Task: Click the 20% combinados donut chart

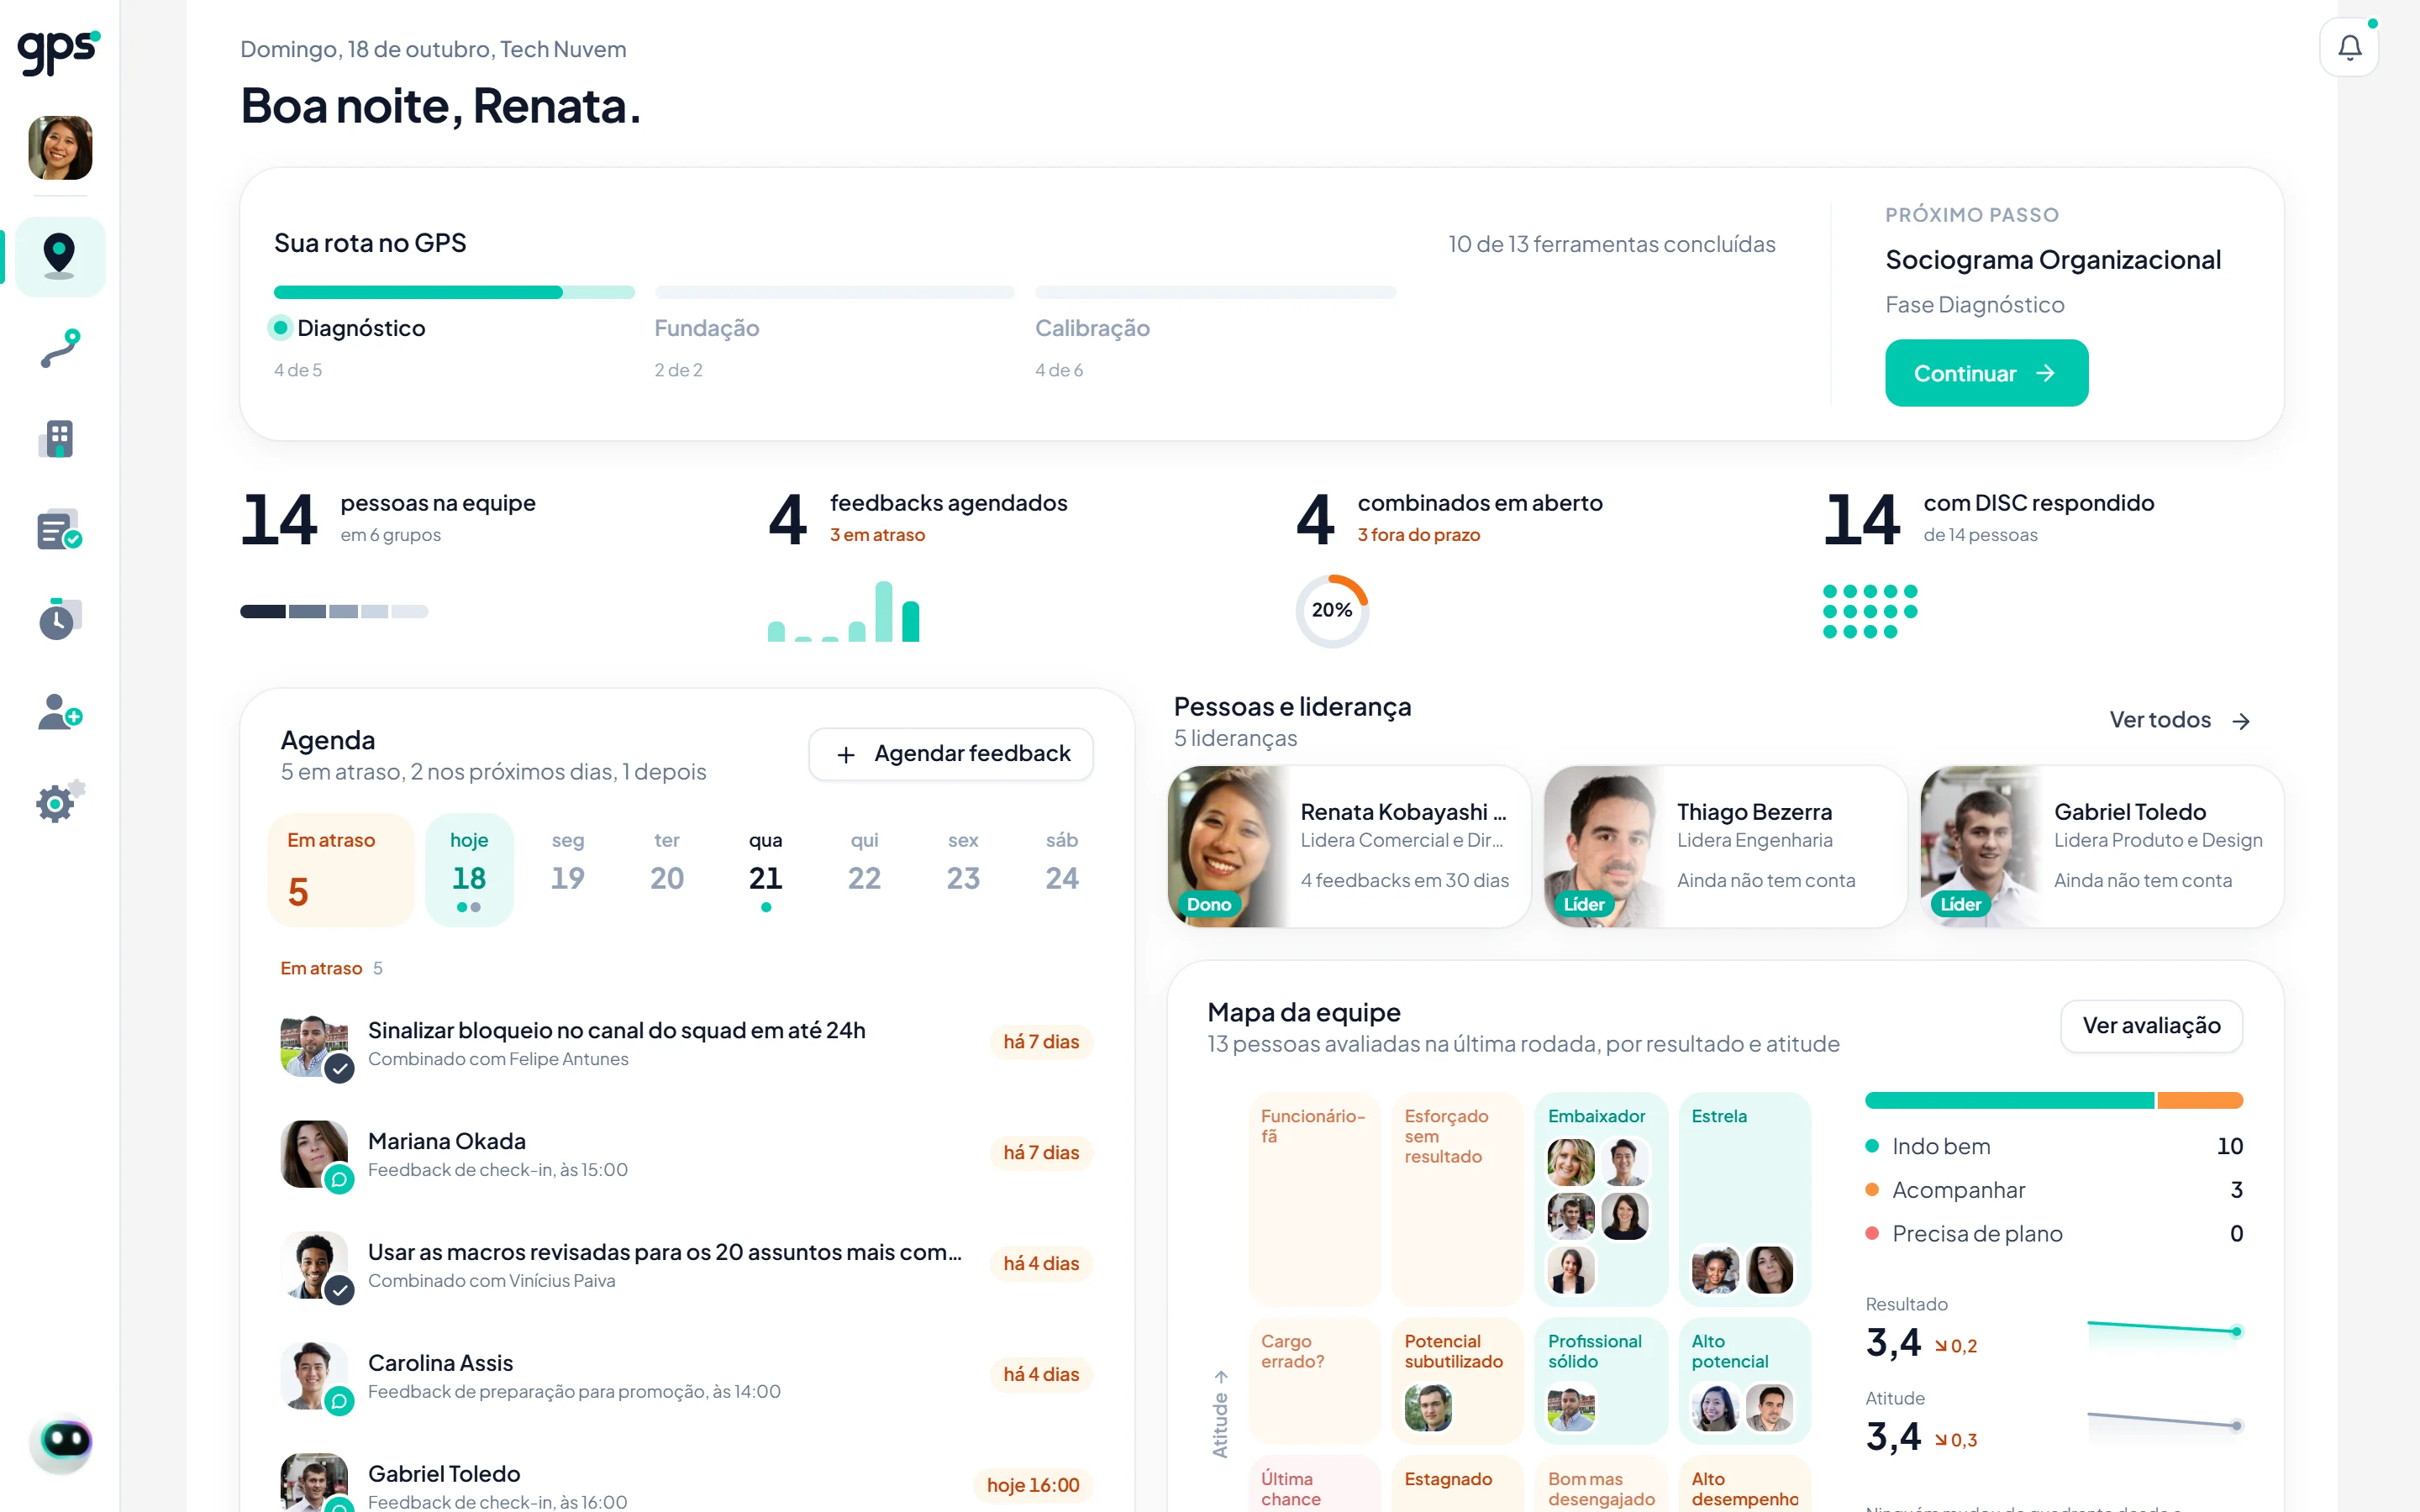Action: tap(1332, 610)
